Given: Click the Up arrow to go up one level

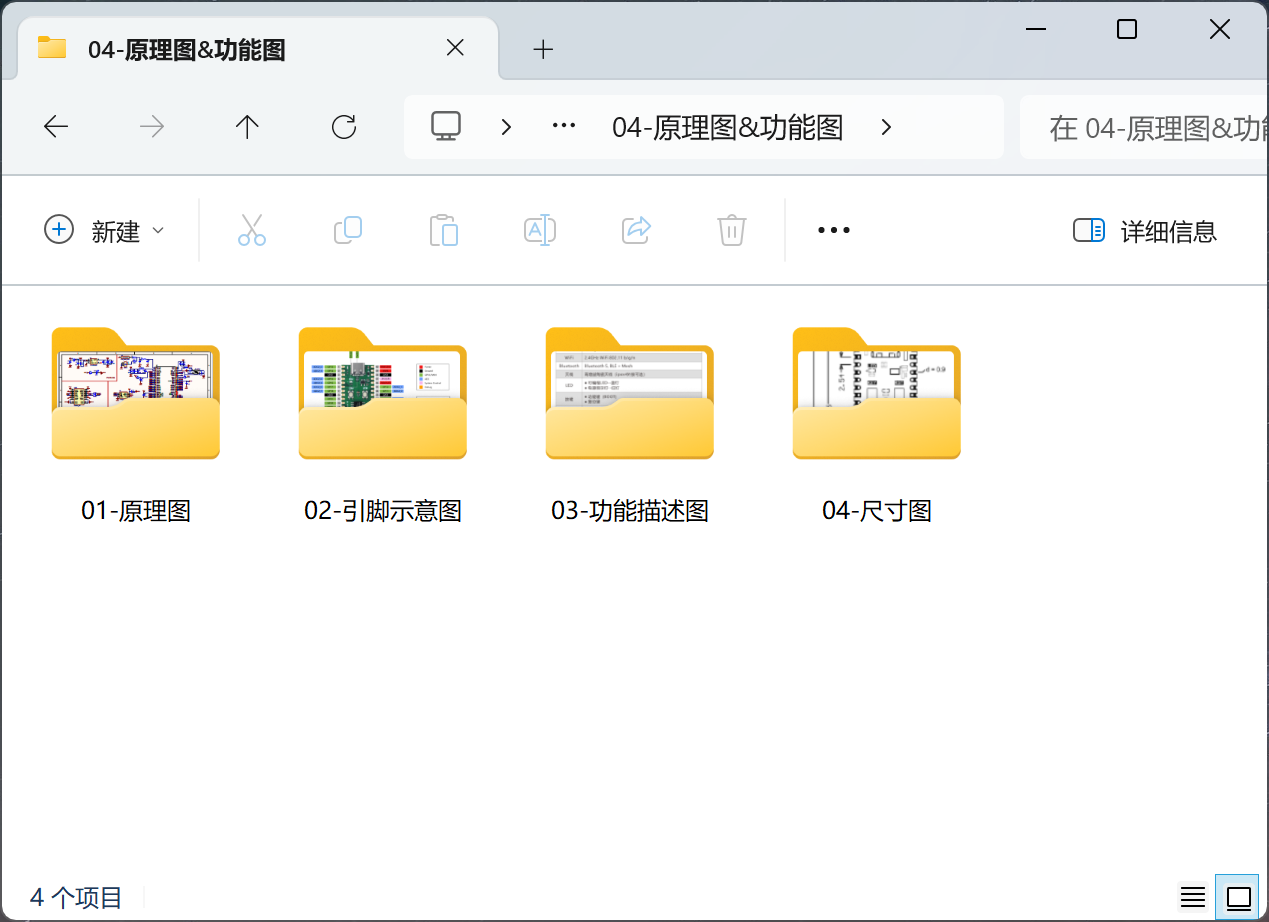Looking at the screenshot, I should (x=247, y=126).
